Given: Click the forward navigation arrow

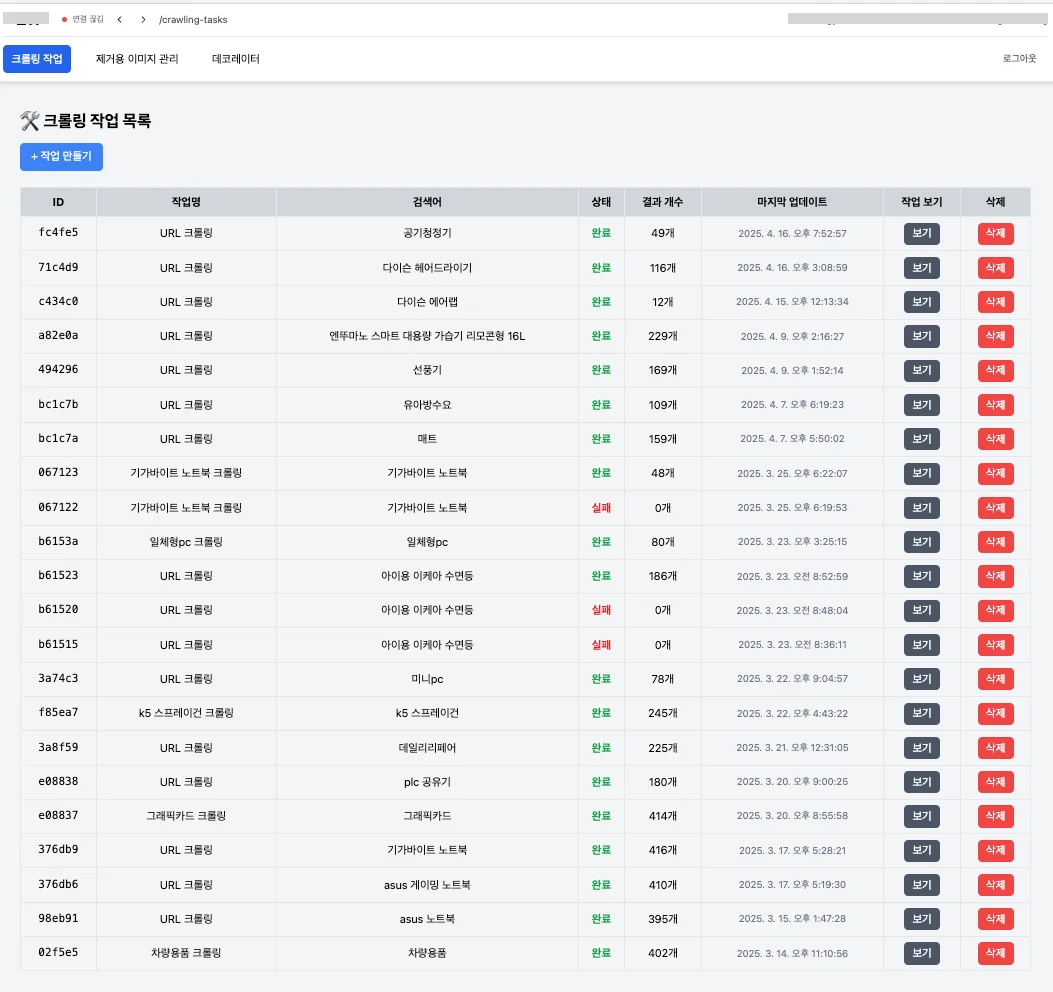Looking at the screenshot, I should pos(143,19).
